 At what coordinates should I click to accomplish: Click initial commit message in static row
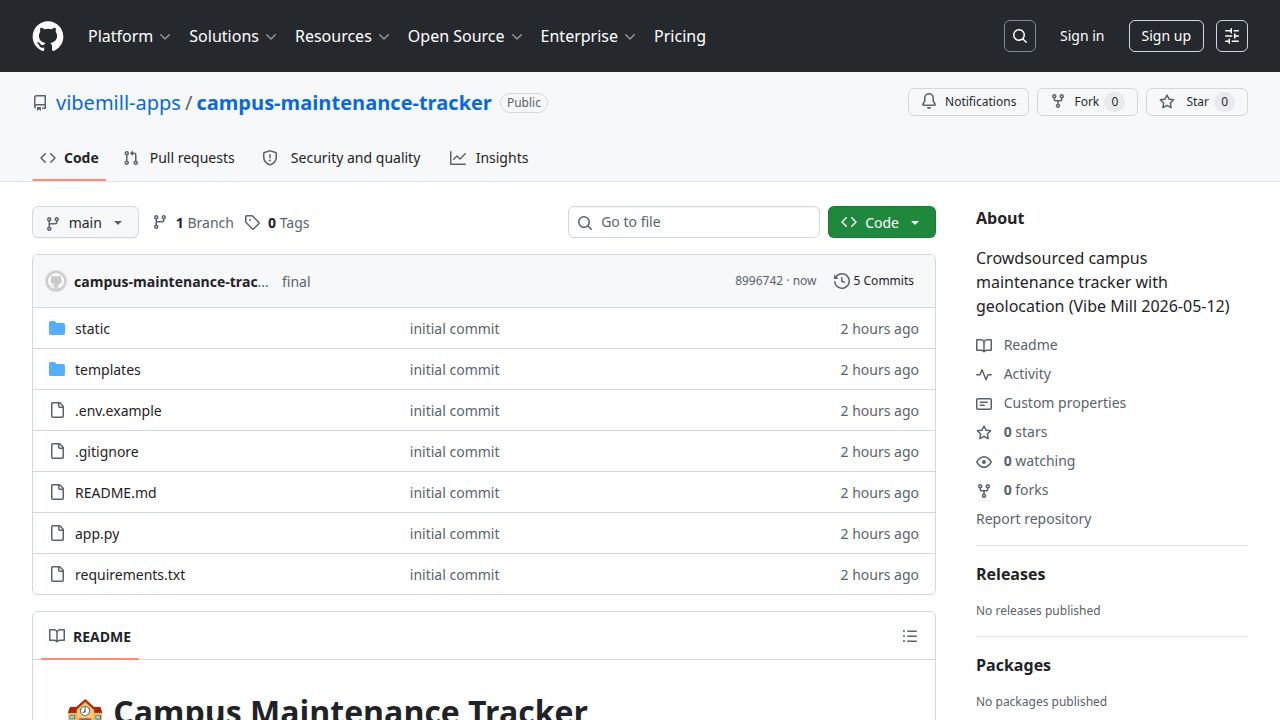point(454,329)
